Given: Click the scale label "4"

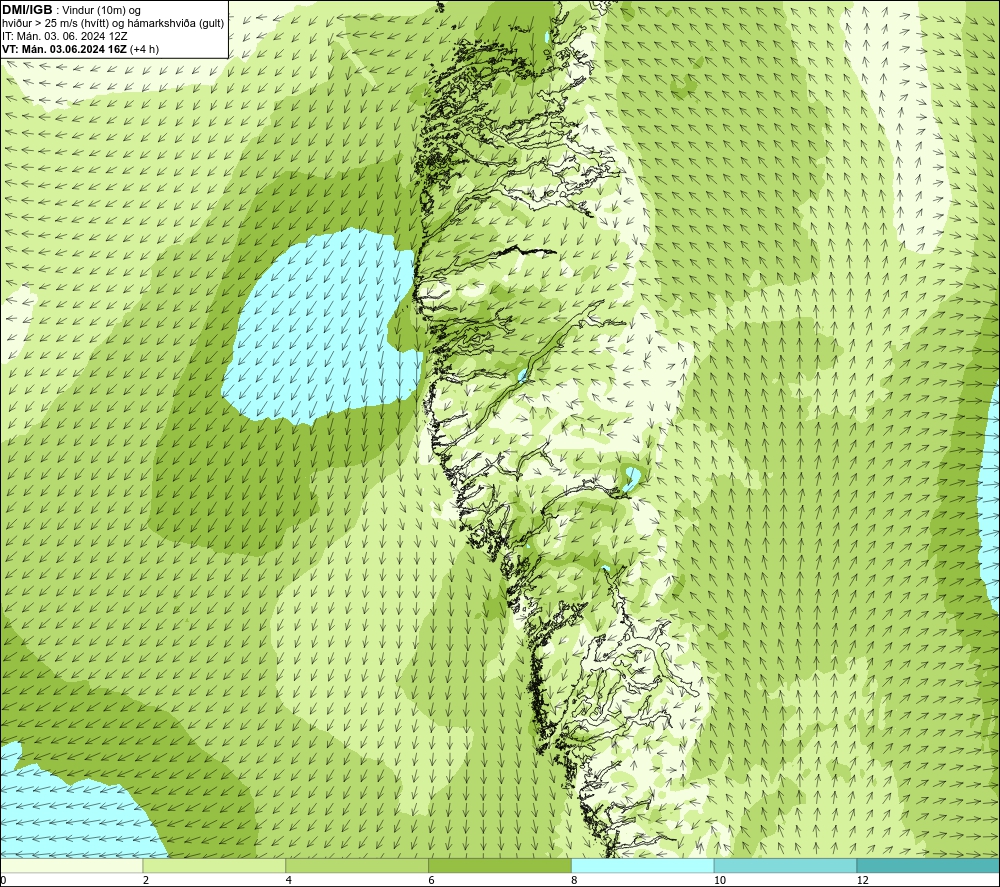Looking at the screenshot, I should (289, 880).
